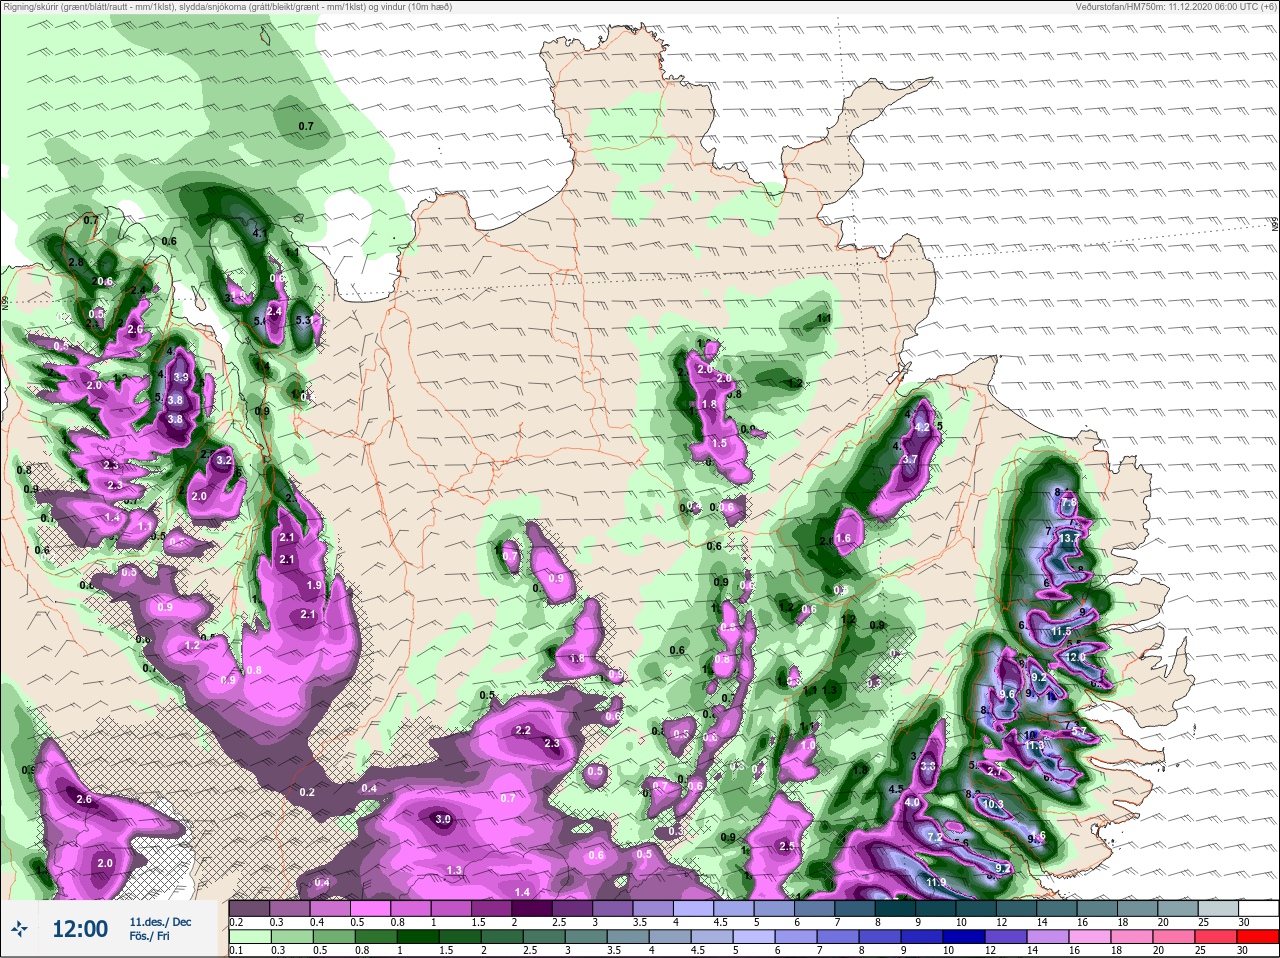Click the 10.3 precipitation value on the map
Viewport: 1280px width, 958px height.
pyautogui.click(x=992, y=804)
